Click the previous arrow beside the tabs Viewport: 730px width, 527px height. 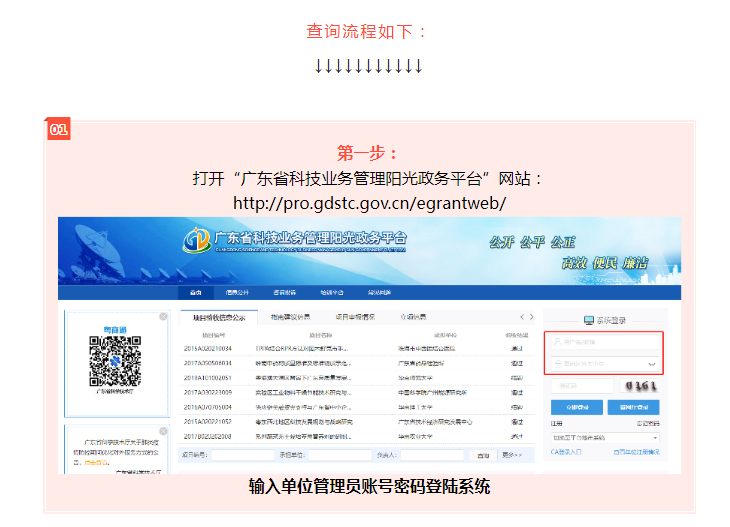[x=520, y=317]
